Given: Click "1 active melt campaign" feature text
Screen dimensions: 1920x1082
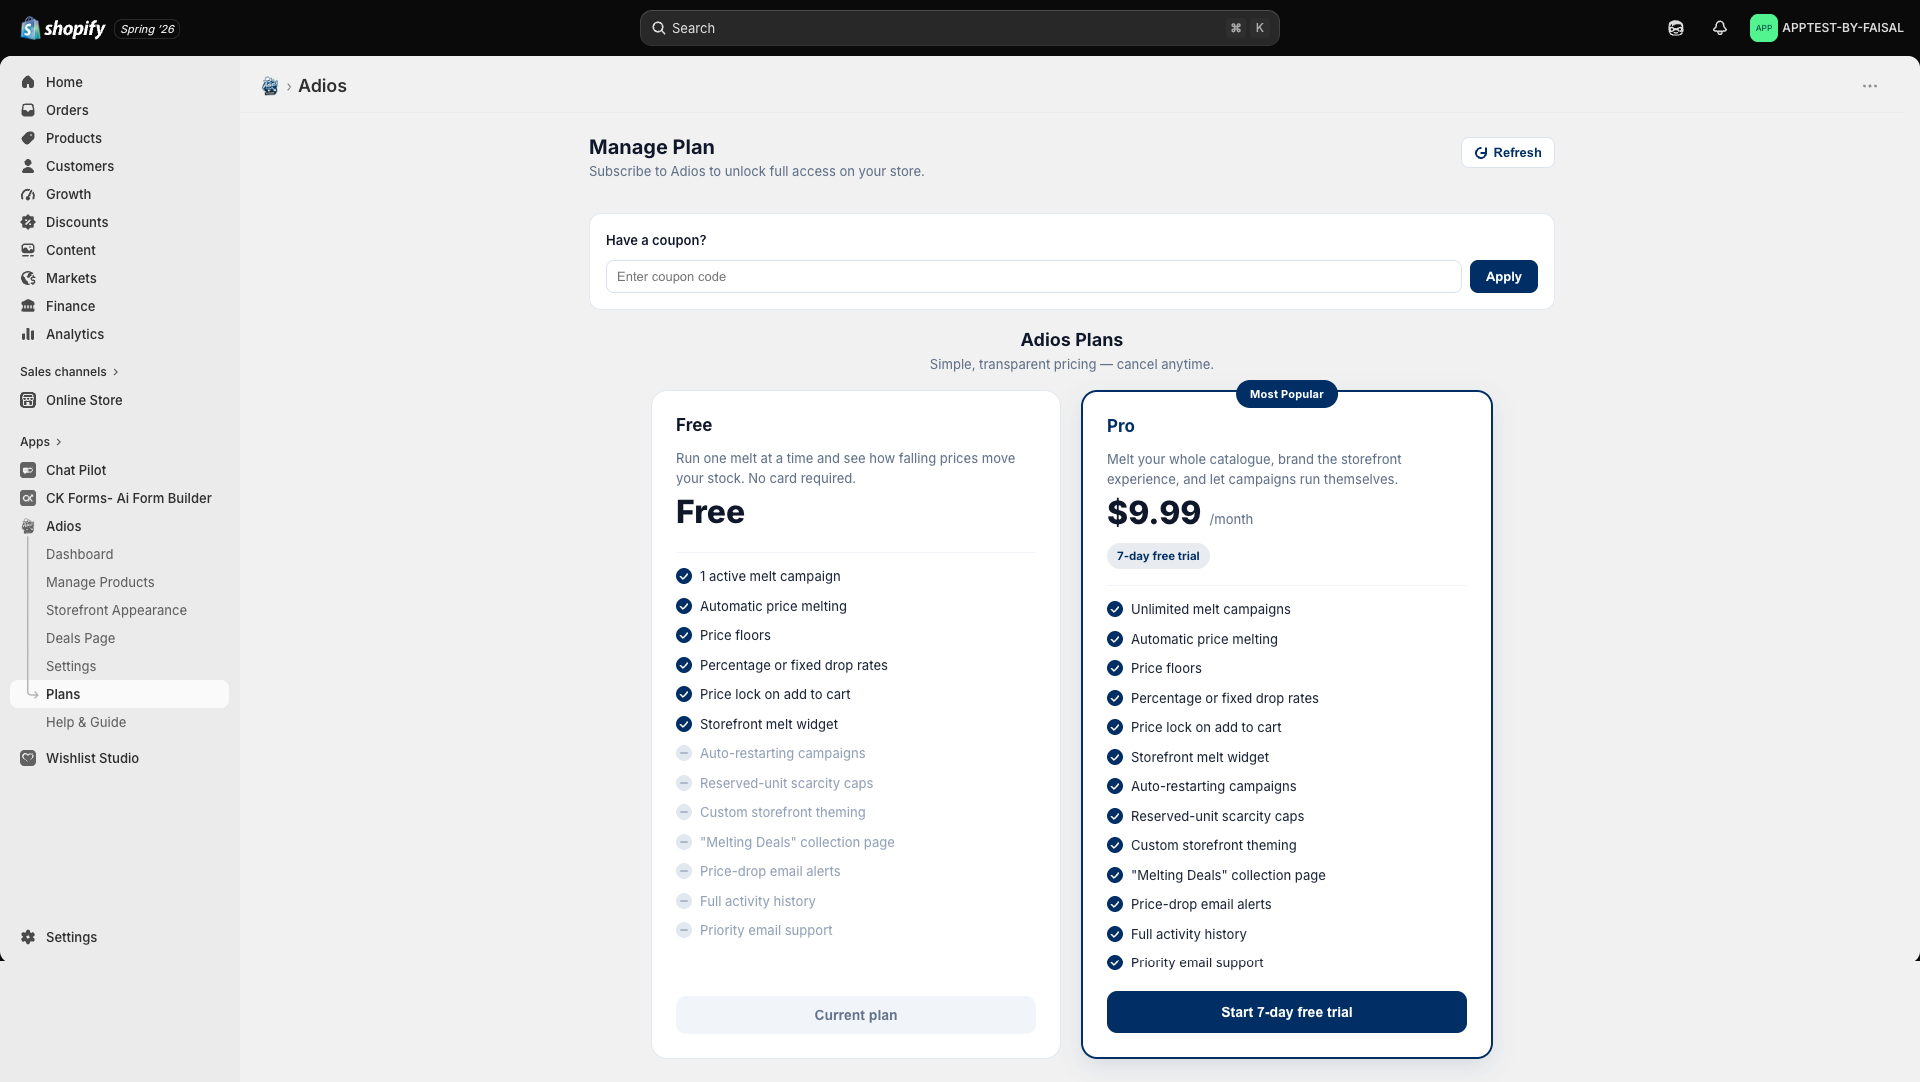Looking at the screenshot, I should 770,576.
